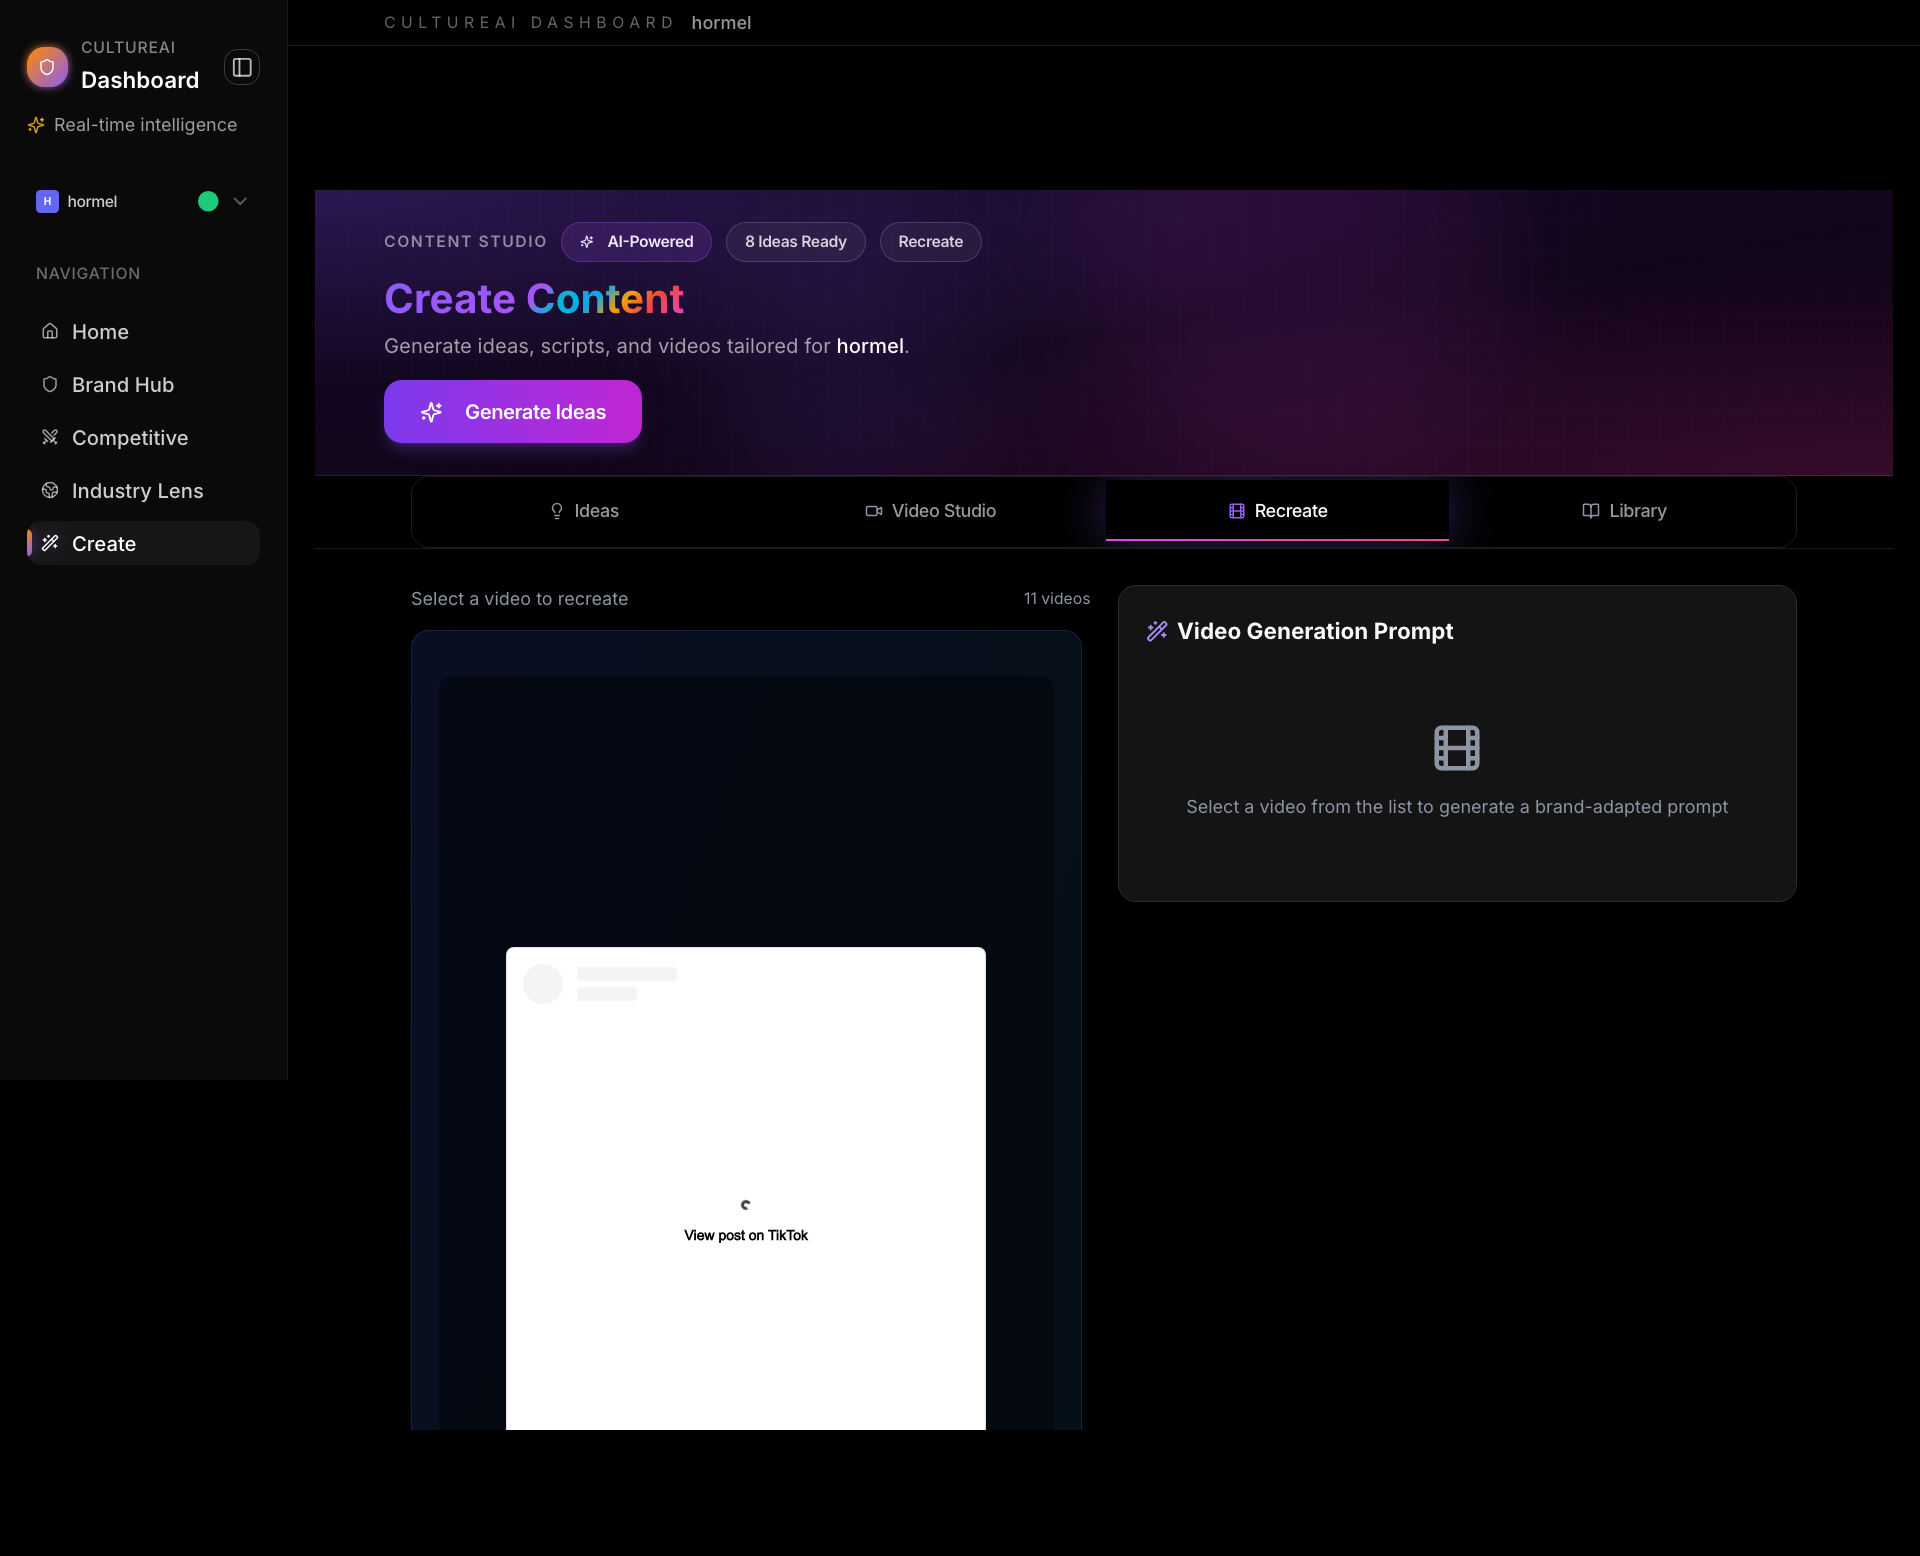
Task: Expand the hormel workspace chevron
Action: tap(239, 201)
